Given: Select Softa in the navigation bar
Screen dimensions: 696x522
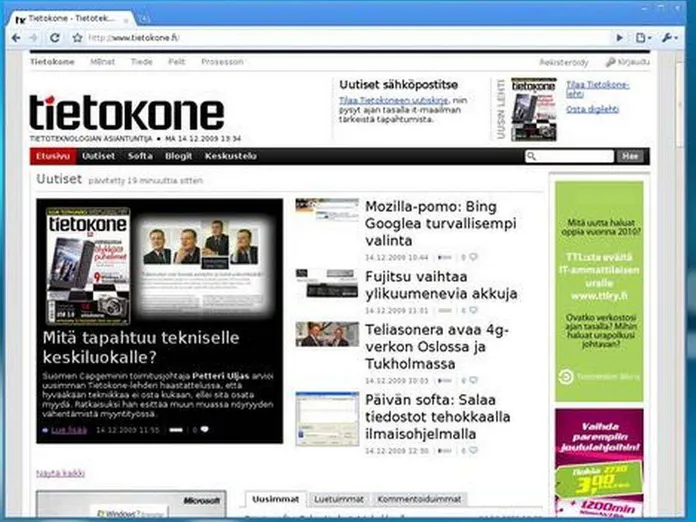Looking at the screenshot, I should pos(140,156).
